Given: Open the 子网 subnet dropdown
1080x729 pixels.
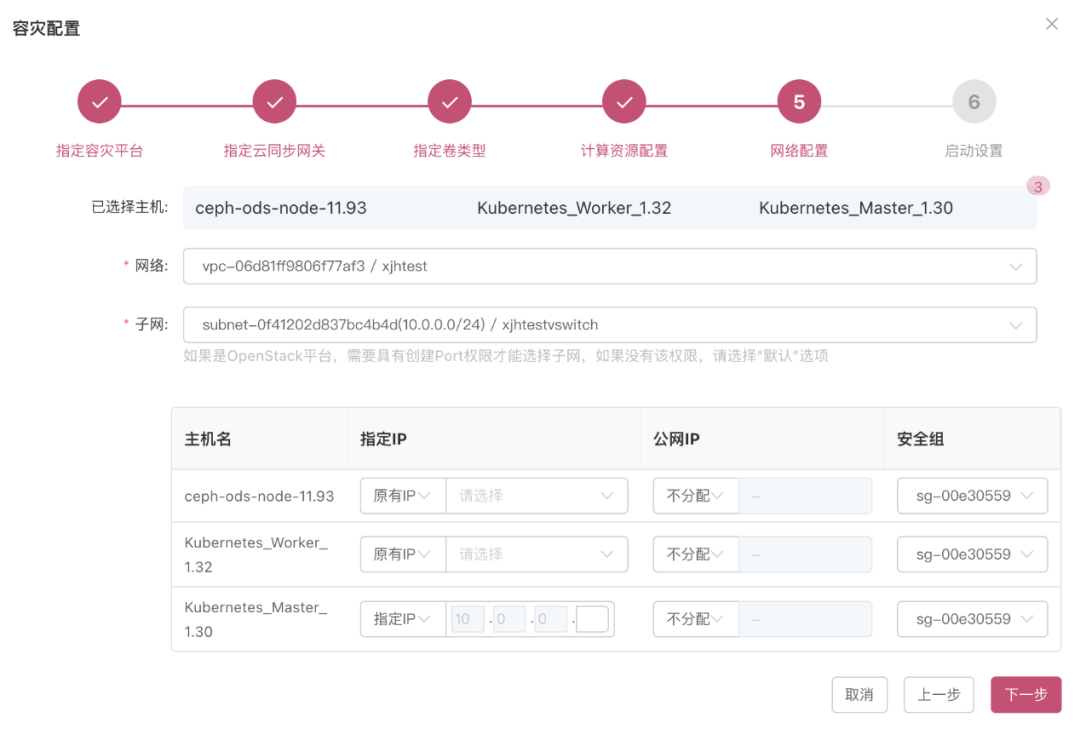Looking at the screenshot, I should pyautogui.click(x=610, y=325).
